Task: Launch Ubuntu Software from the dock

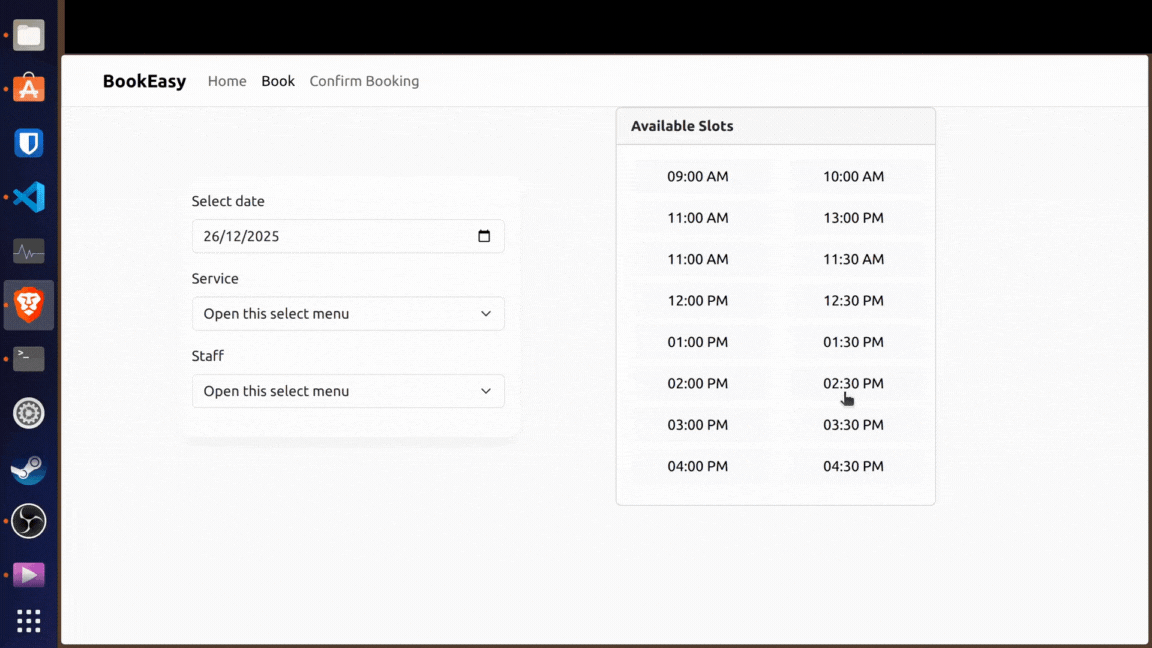Action: (x=29, y=89)
